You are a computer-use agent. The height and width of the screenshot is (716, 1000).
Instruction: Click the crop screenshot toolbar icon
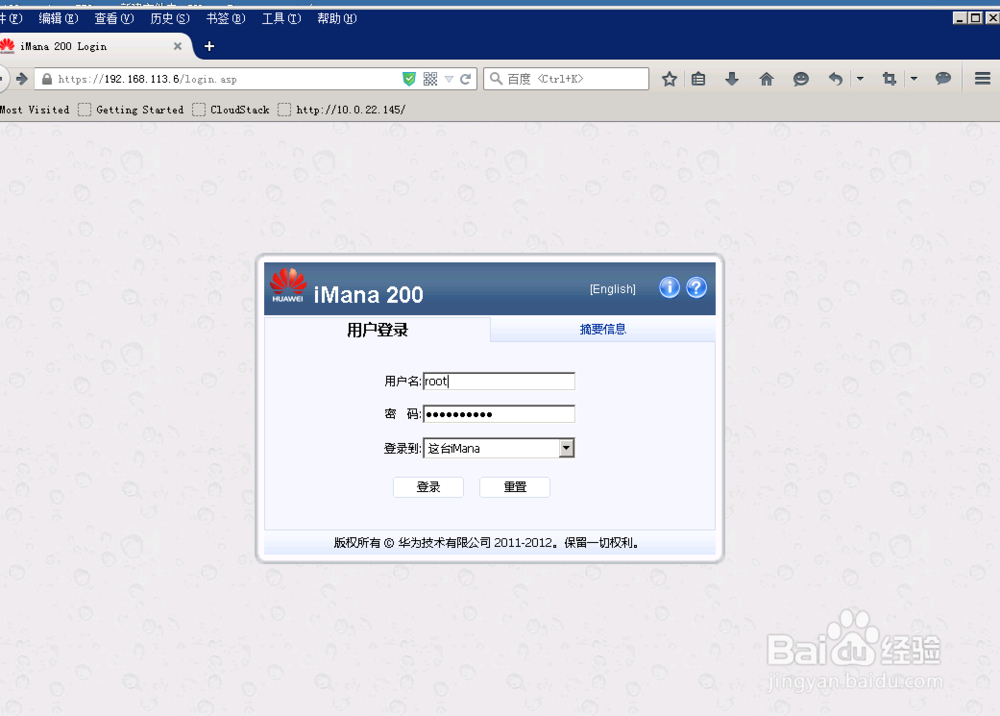pyautogui.click(x=889, y=79)
